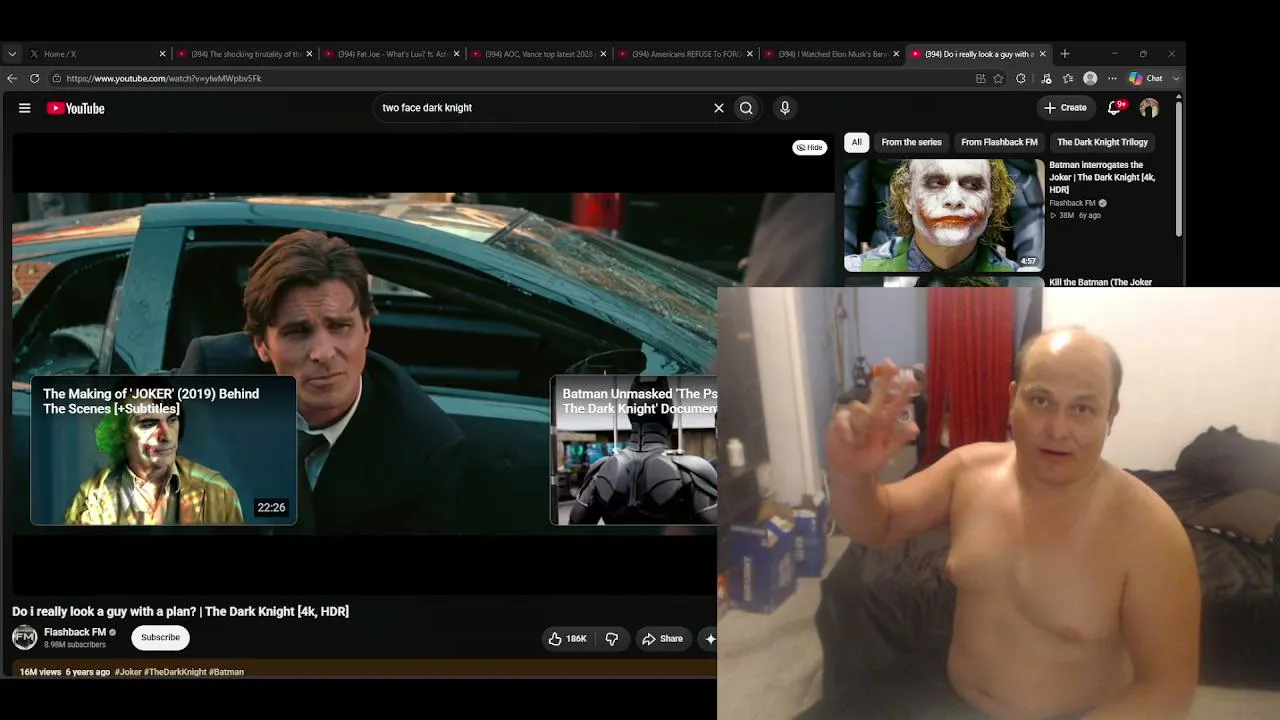Open YouTube notifications bell
1280x720 pixels.
point(1114,108)
